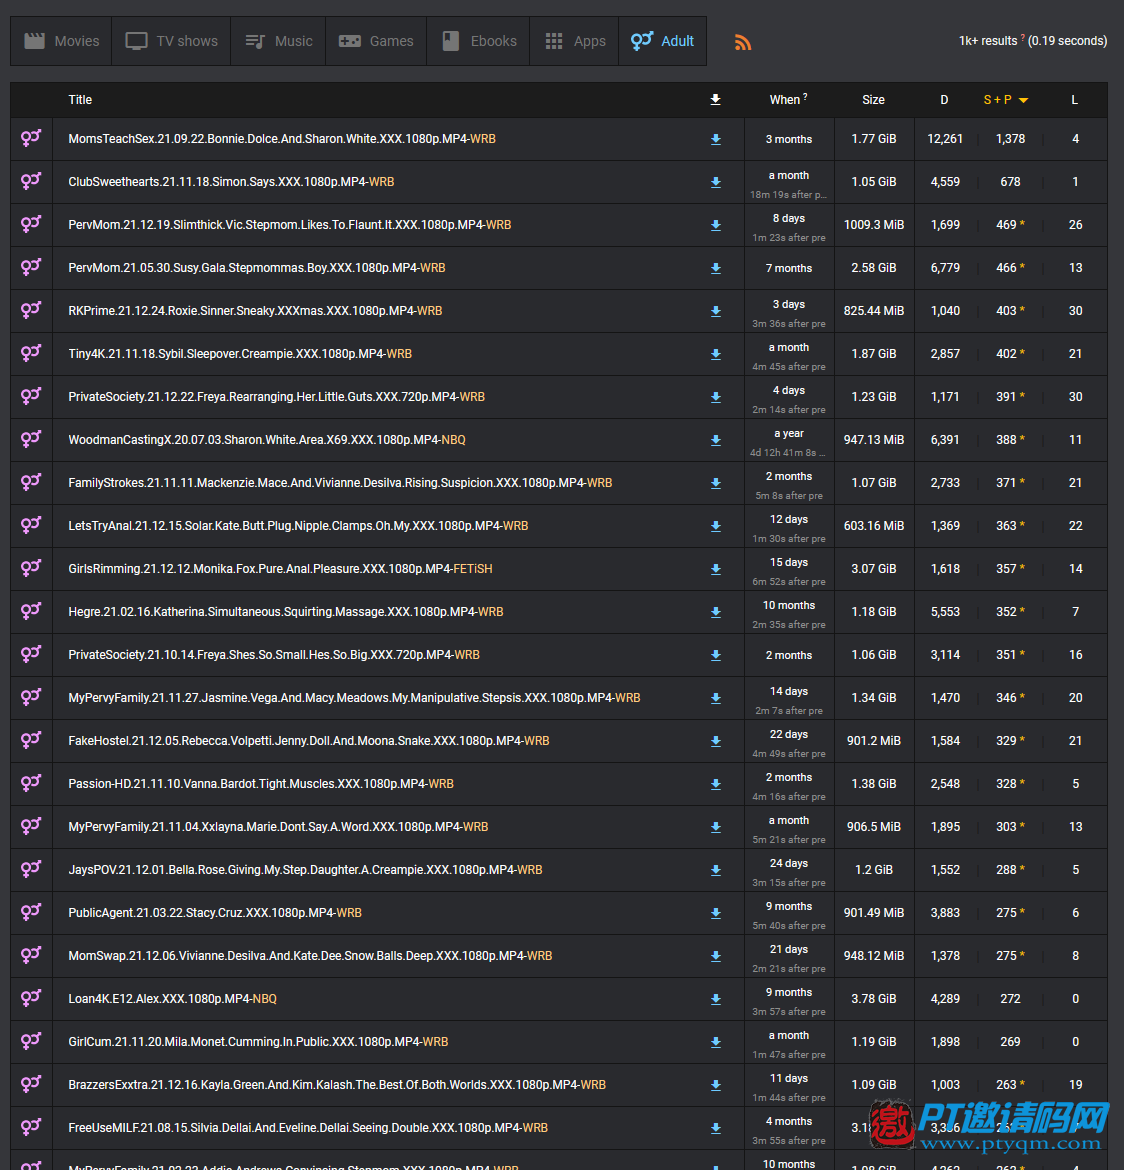Viewport: 1124px width, 1170px height.
Task: Sort results by the When column
Action: (x=788, y=100)
